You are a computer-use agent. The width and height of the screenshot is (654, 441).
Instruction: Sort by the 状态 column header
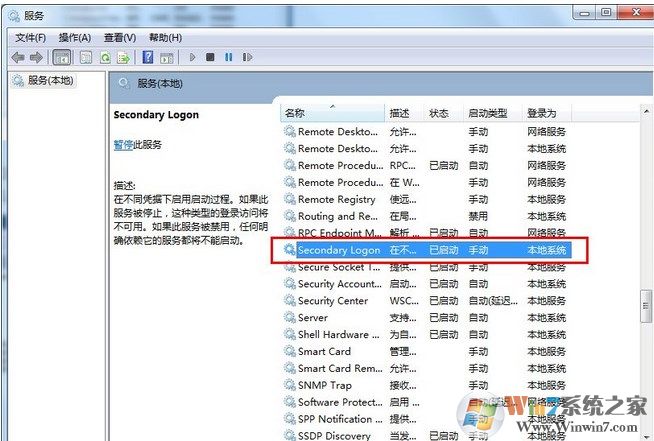443,113
